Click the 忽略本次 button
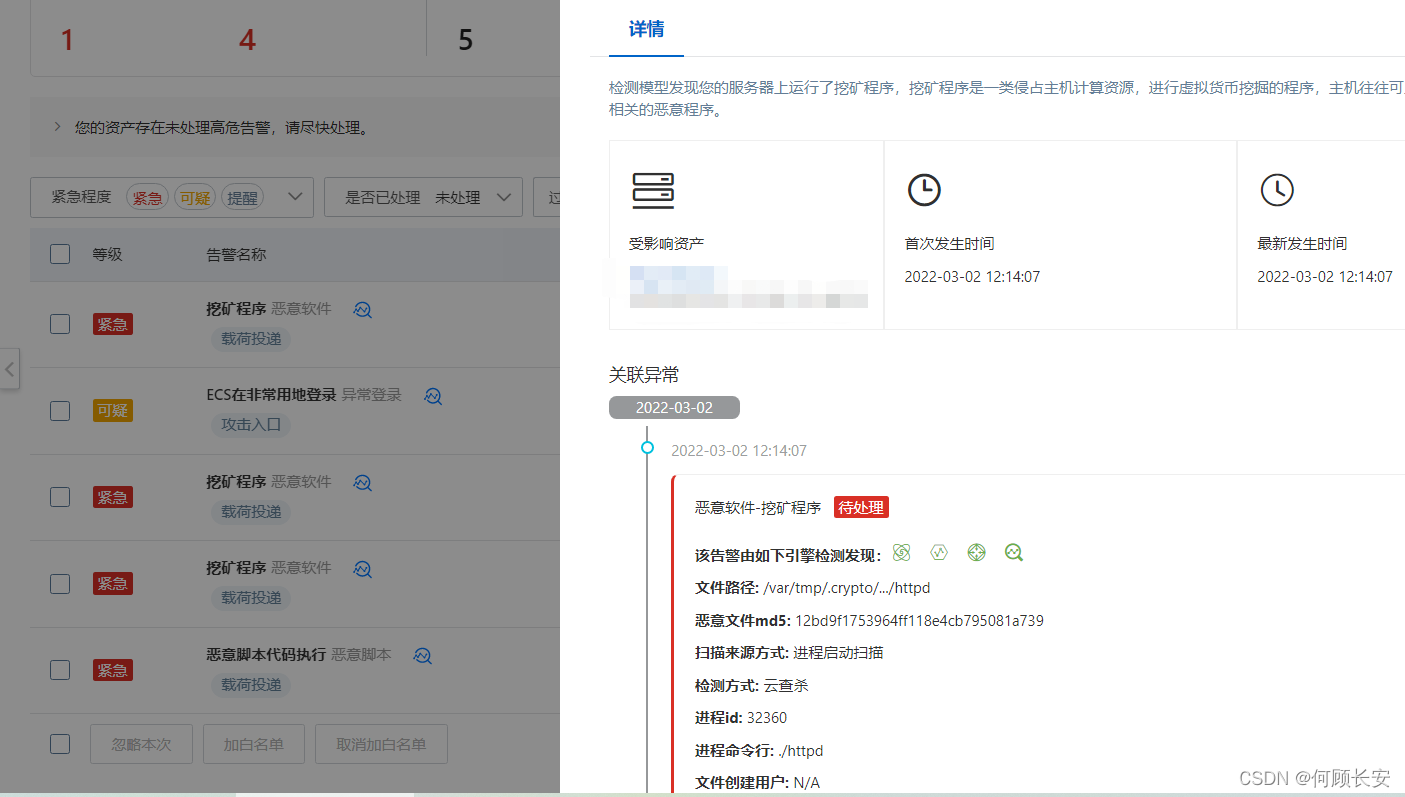Screen dimensions: 1405x797 coord(141,744)
